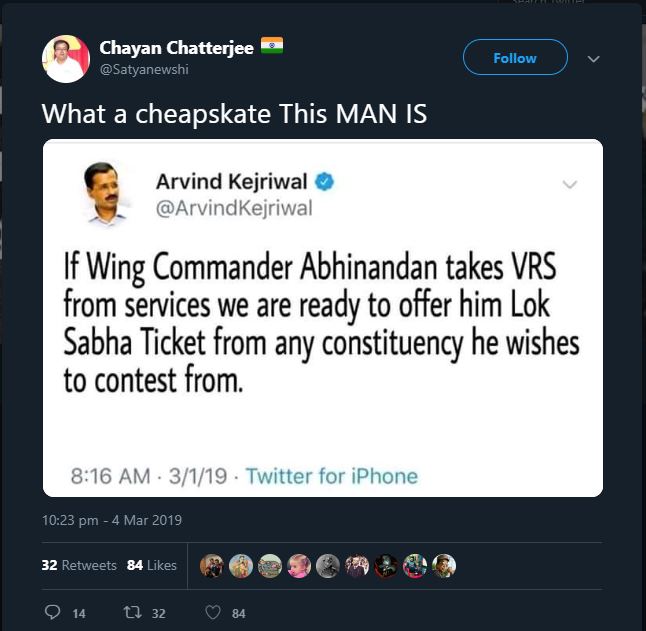Expand tweet options chevron next to Follow
The width and height of the screenshot is (646, 631).
coord(593,59)
